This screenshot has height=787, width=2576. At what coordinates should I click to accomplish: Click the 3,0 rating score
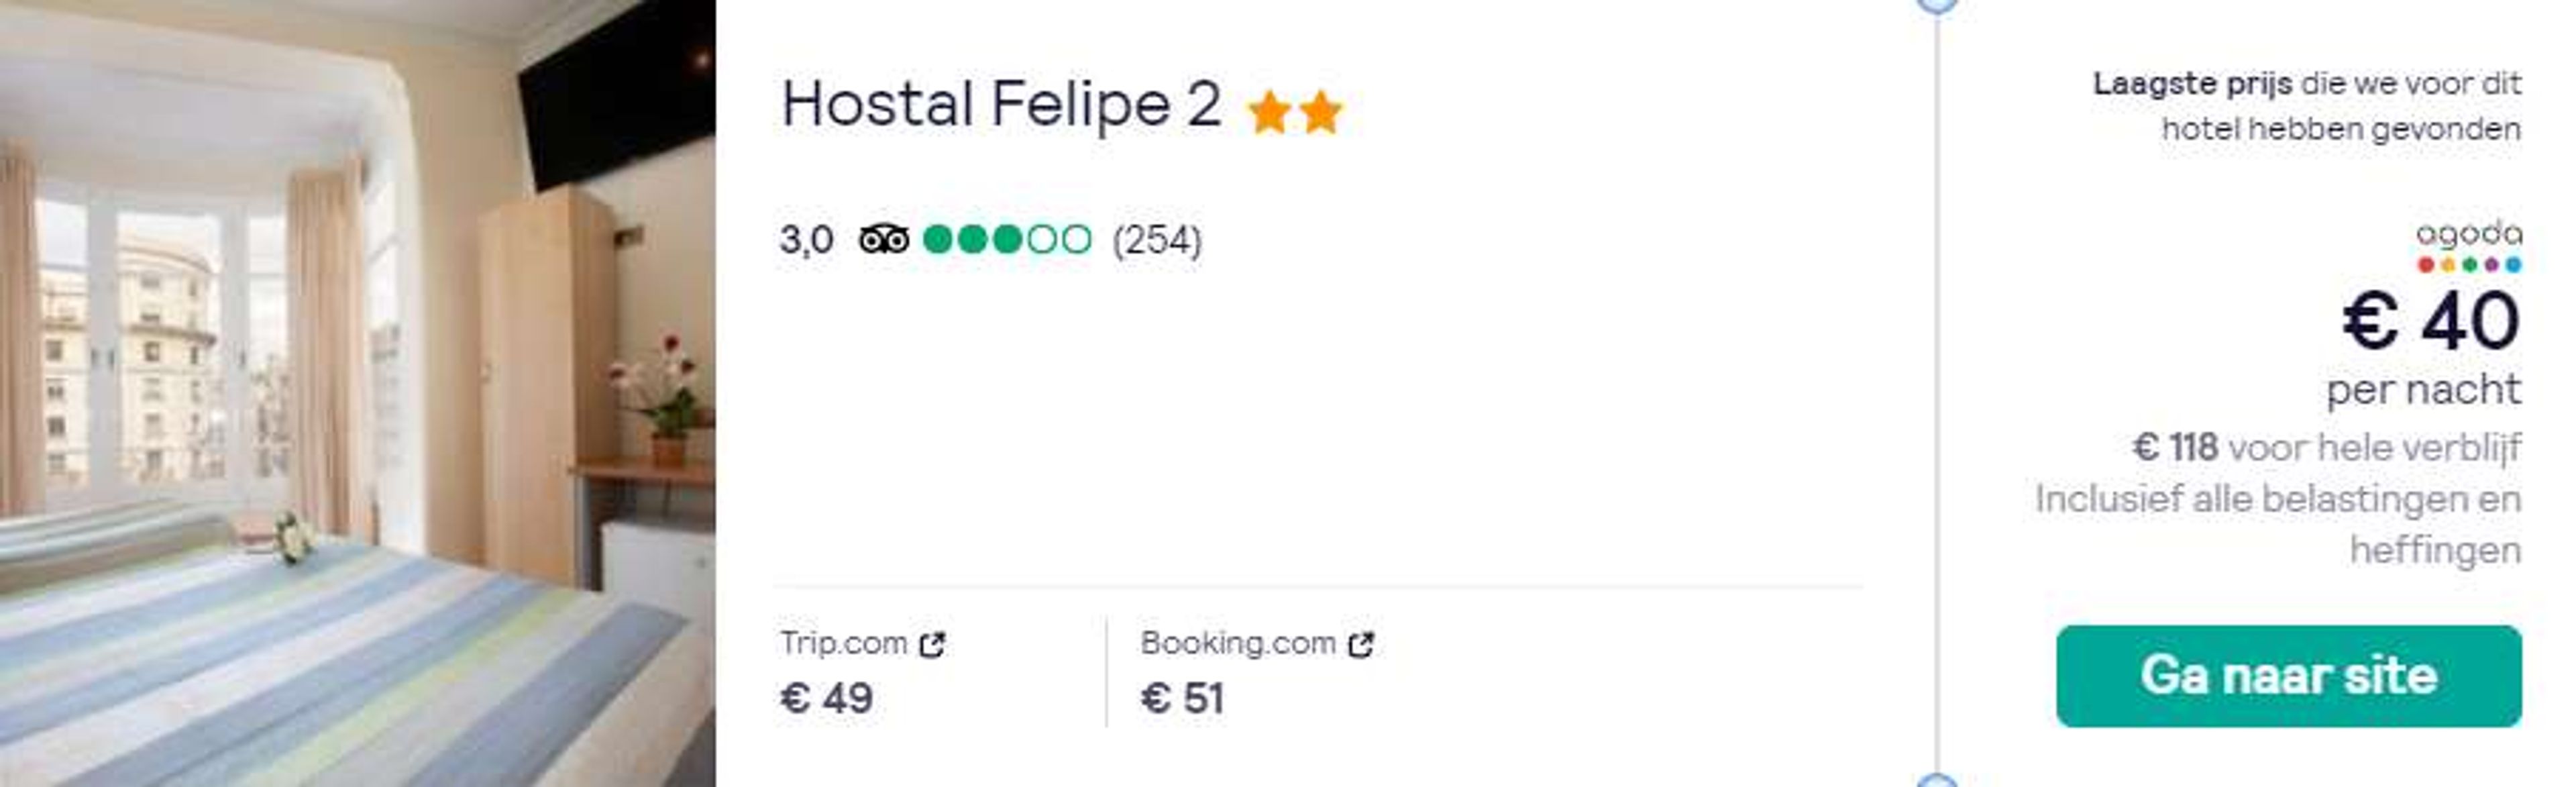[x=806, y=240]
